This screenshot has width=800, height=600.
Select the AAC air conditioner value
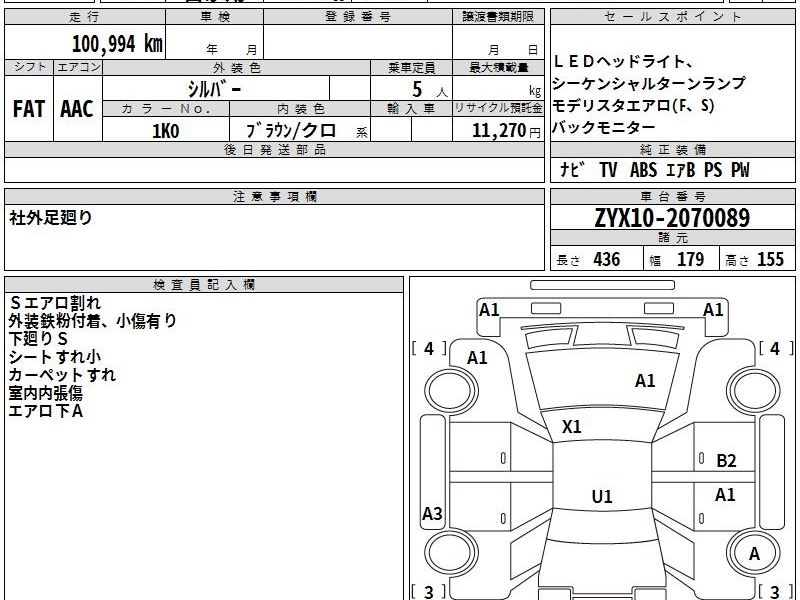[77, 109]
